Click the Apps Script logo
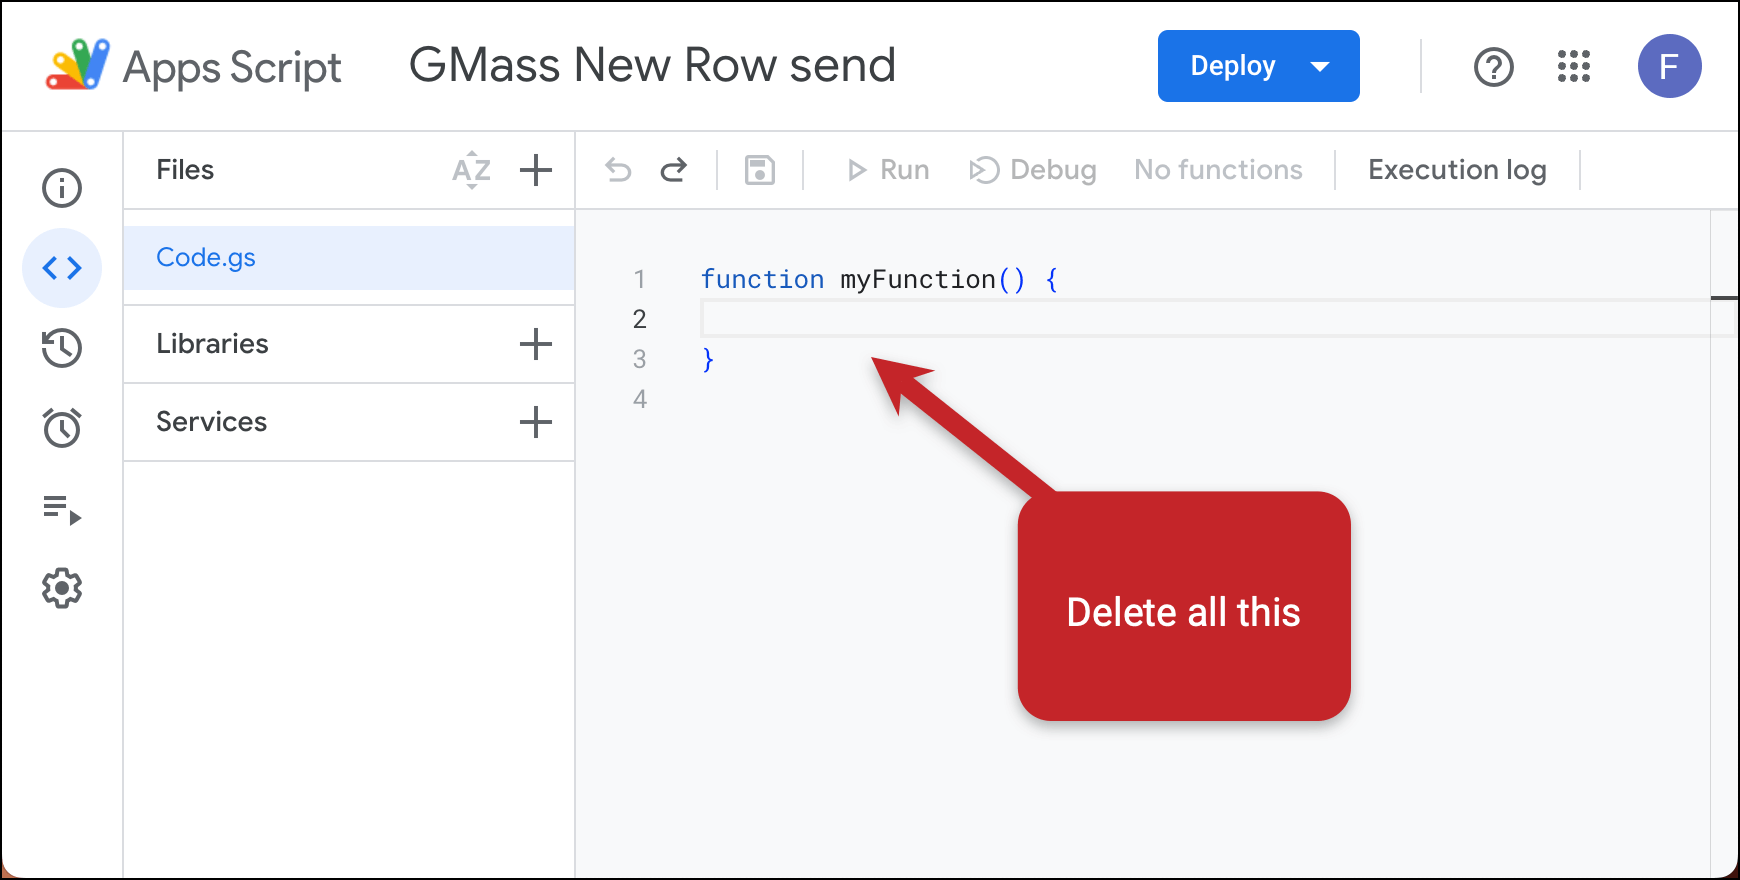 (x=78, y=65)
